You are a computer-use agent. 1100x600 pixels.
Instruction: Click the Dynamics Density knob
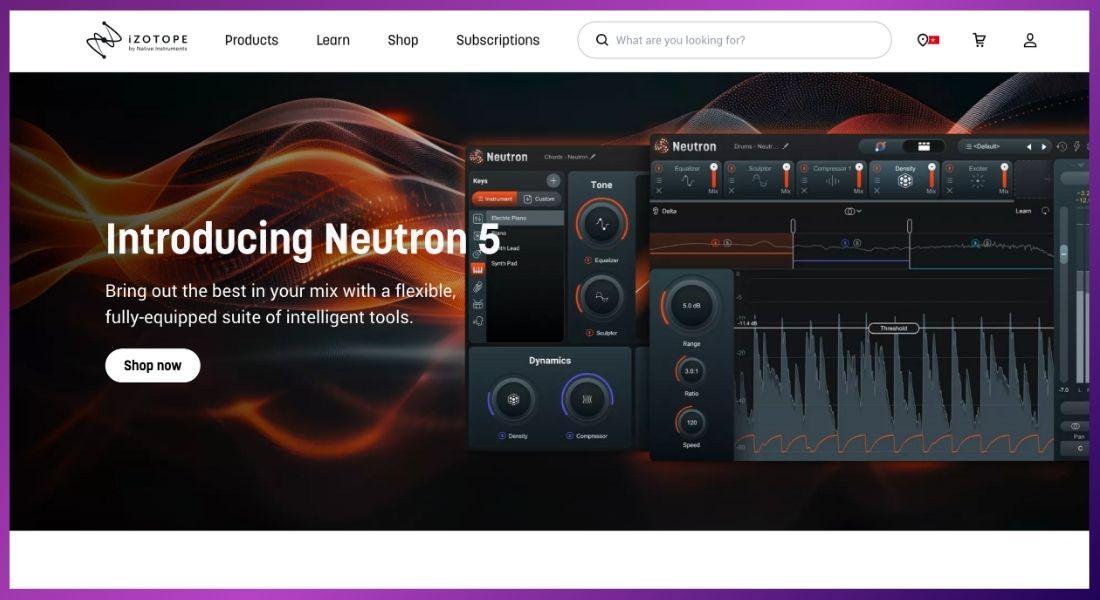(x=513, y=400)
